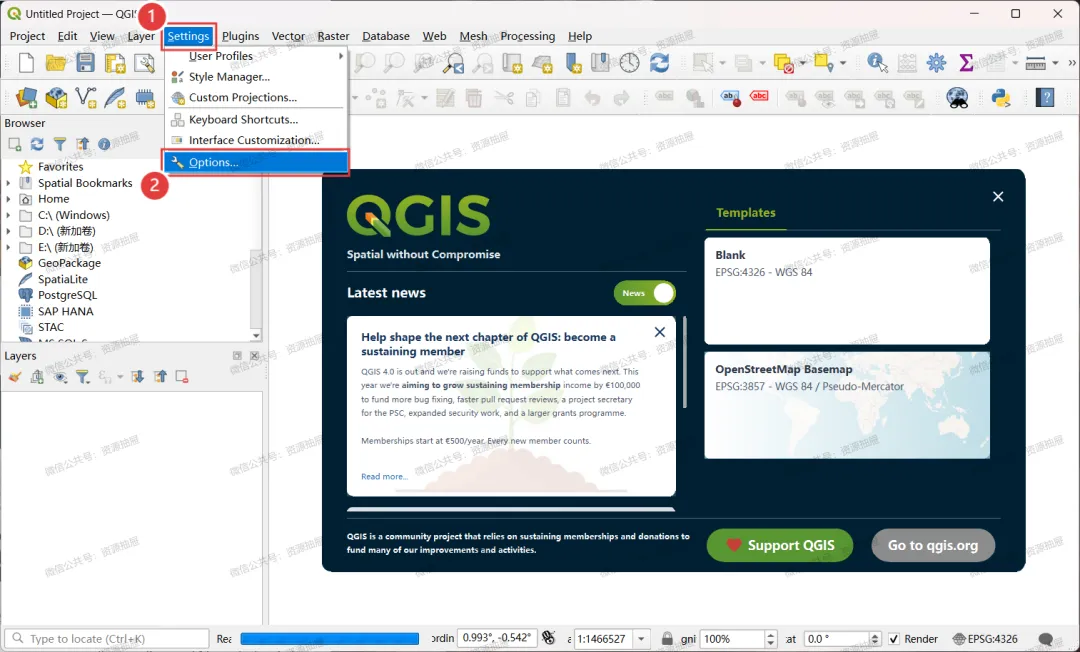Open the Layout Manager icon with a wrench
The image size is (1080, 652).
(144, 63)
